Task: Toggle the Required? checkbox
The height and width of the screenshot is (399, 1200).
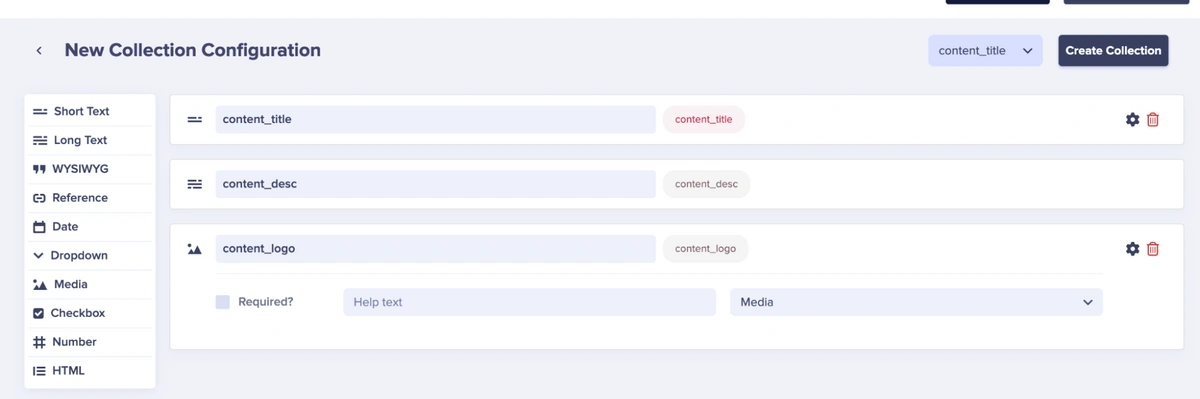Action: coord(223,302)
